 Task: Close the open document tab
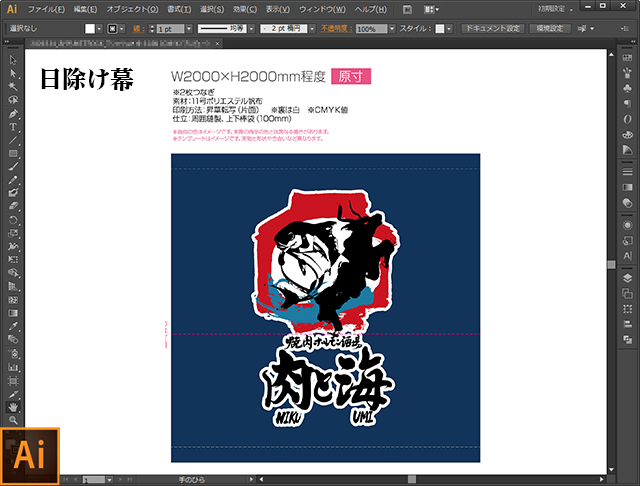click(218, 43)
